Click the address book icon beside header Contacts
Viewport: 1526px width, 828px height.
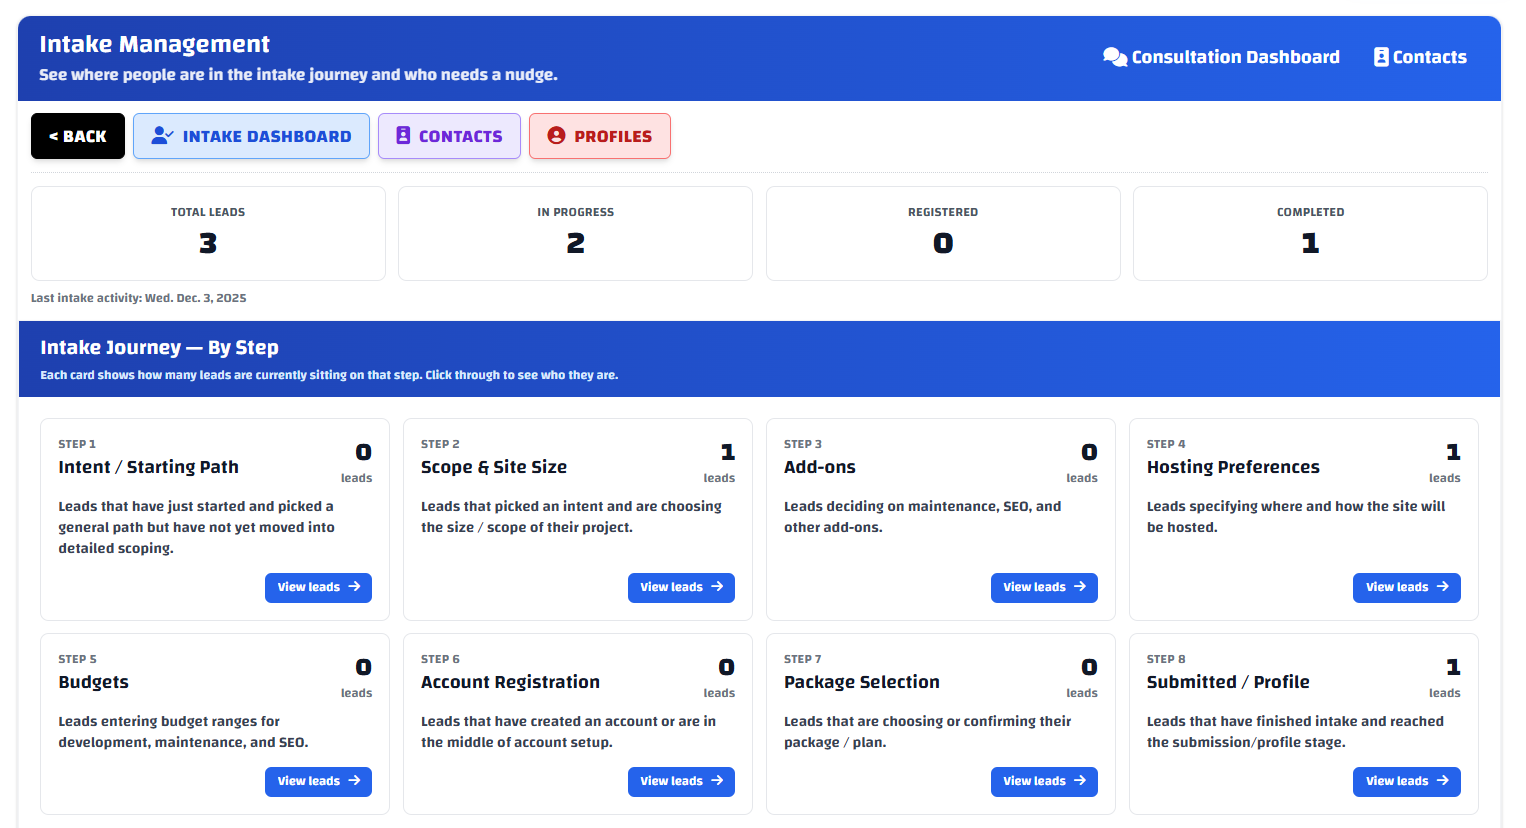click(1381, 57)
